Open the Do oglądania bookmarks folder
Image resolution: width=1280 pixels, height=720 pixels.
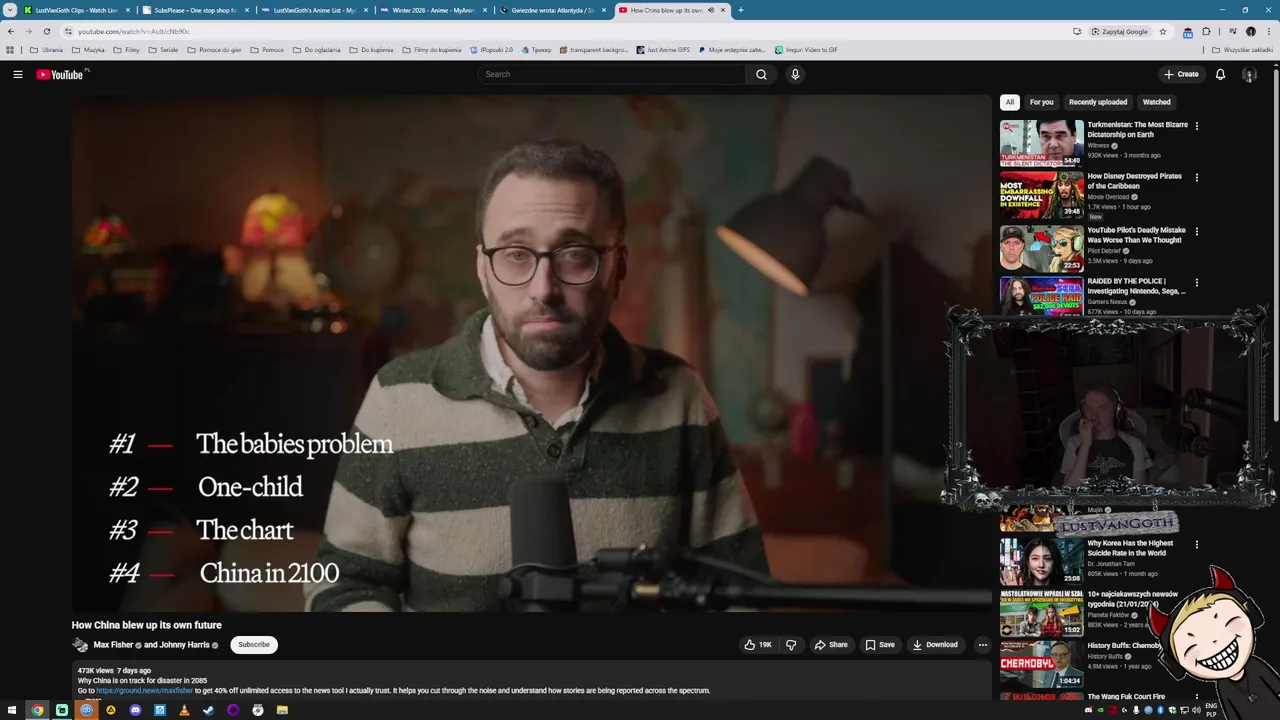(317, 50)
